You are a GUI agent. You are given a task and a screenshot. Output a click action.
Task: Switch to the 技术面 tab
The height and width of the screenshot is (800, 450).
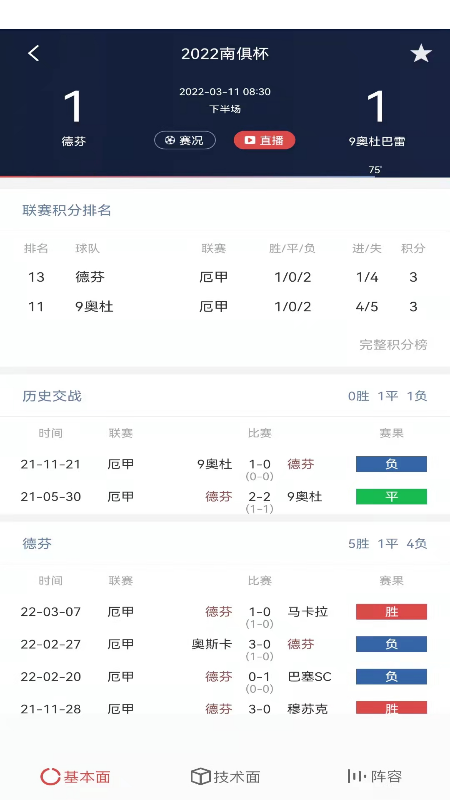[226, 777]
